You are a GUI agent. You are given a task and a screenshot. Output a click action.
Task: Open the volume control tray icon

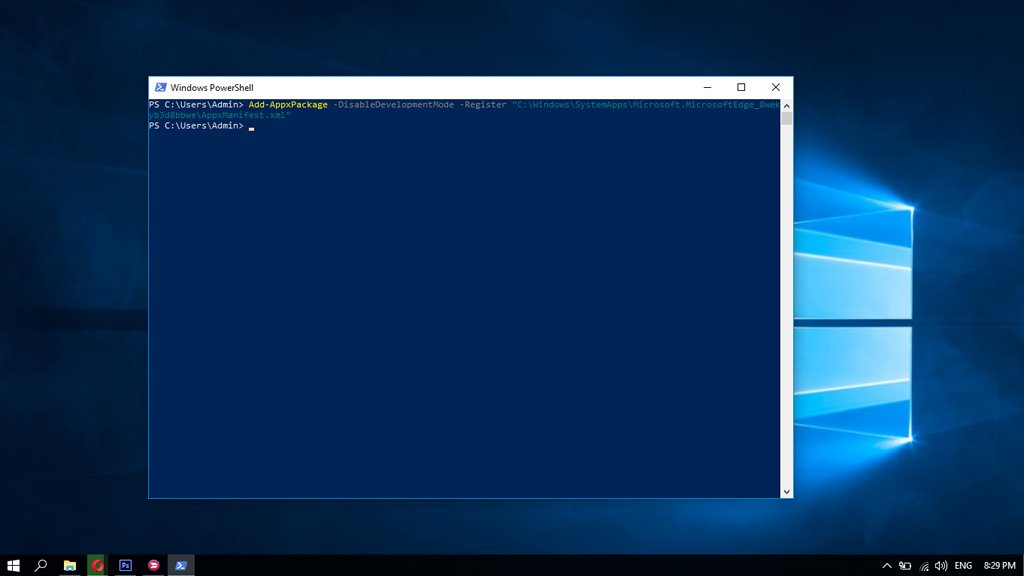(x=941, y=566)
